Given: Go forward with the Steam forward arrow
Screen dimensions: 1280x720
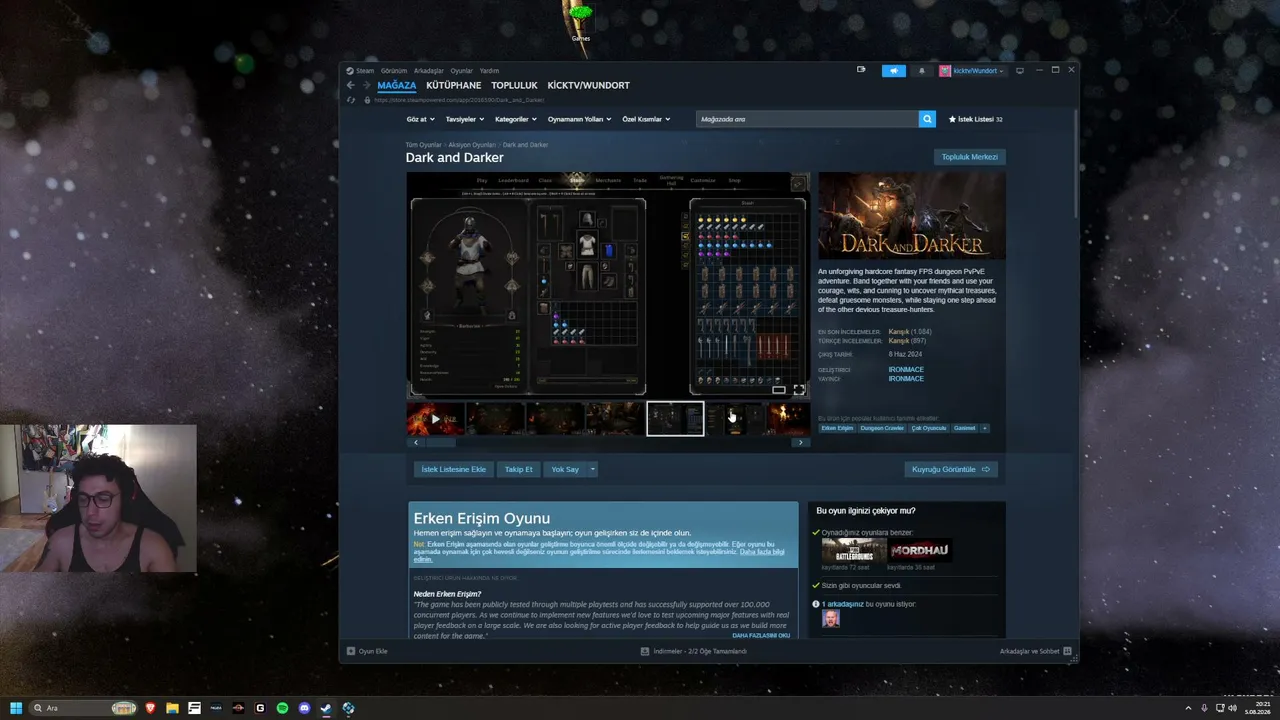Looking at the screenshot, I should [366, 86].
